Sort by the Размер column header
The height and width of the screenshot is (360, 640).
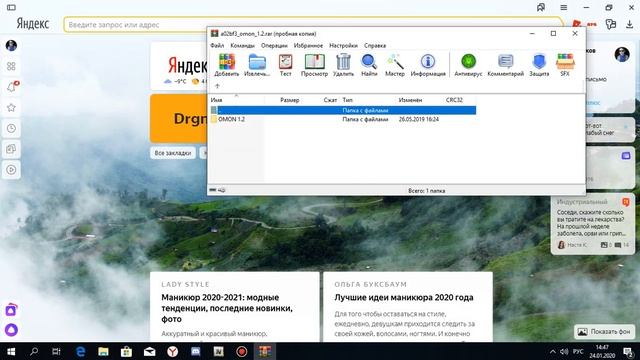[290, 100]
